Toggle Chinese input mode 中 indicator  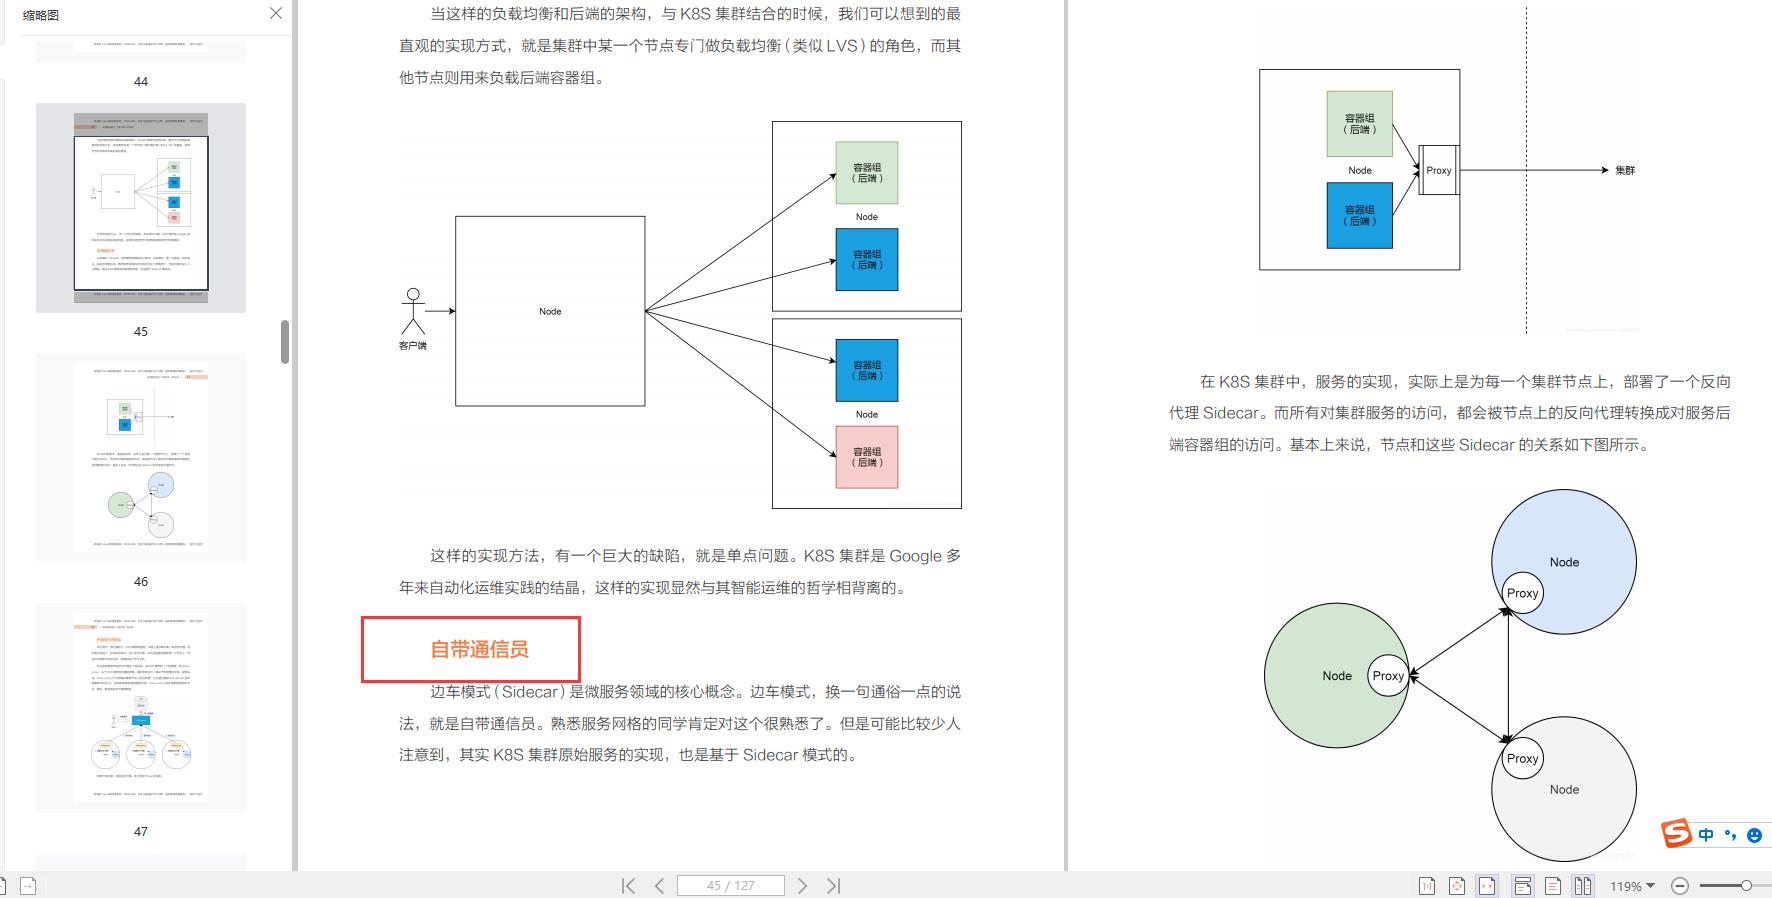(1706, 835)
